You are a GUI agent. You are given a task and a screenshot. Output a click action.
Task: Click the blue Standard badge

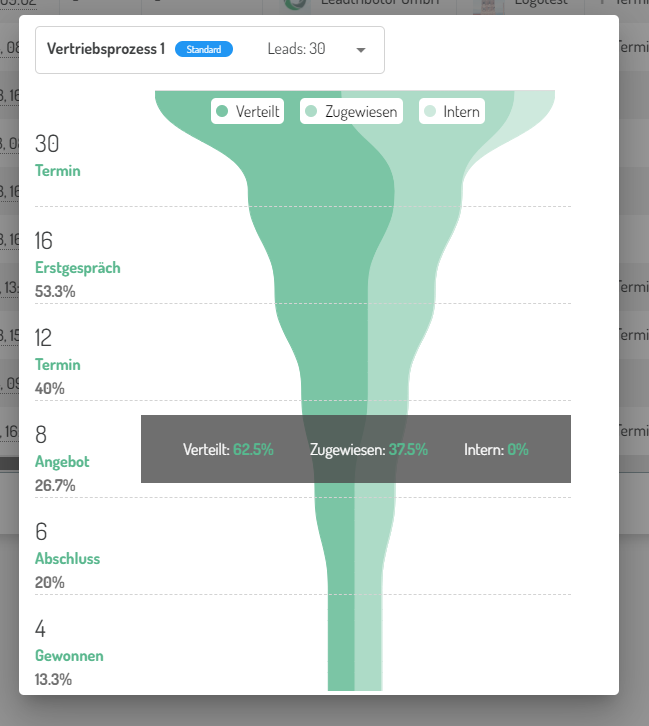tap(204, 49)
